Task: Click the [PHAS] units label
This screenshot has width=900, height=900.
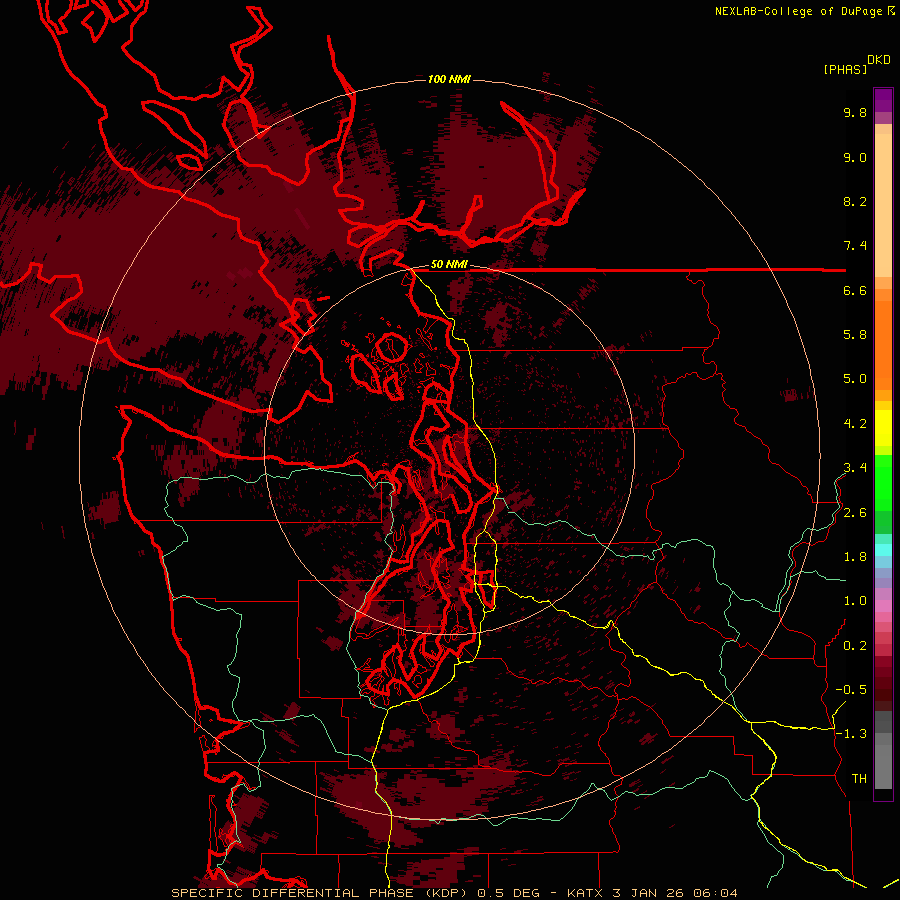Action: pos(845,70)
